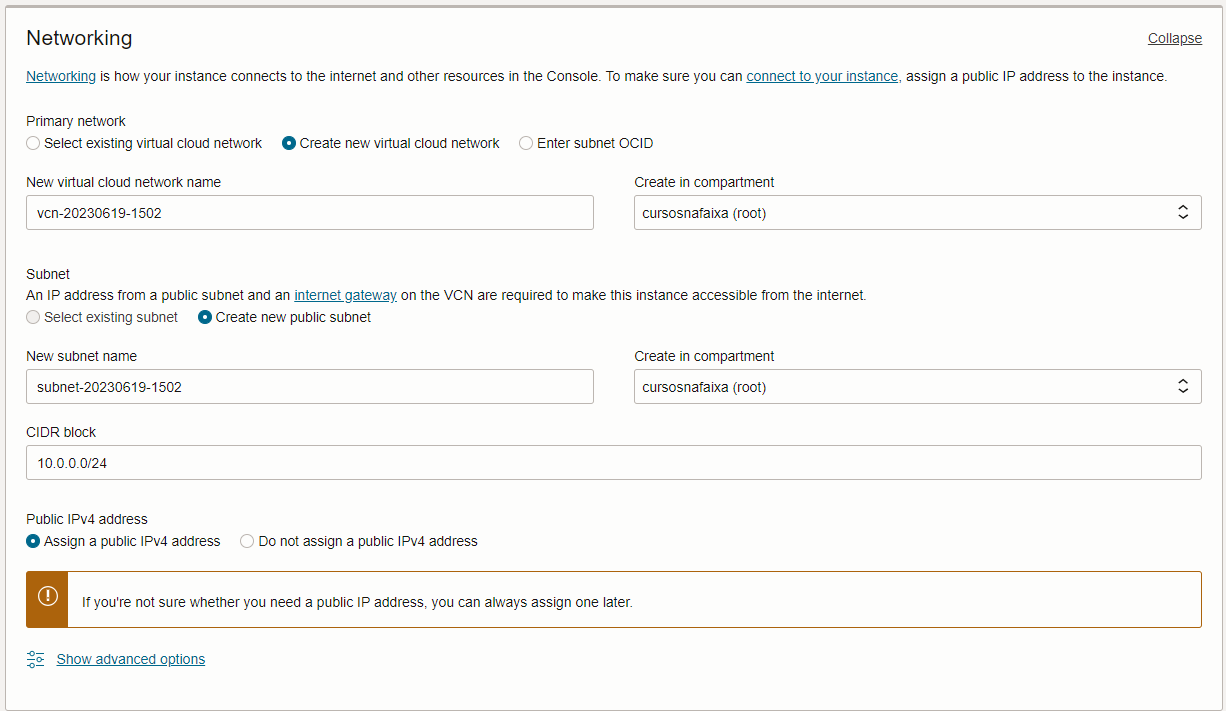Enable Assign a public IPv4 address
Screen dimensions: 1226x711
pyautogui.click(x=34, y=541)
